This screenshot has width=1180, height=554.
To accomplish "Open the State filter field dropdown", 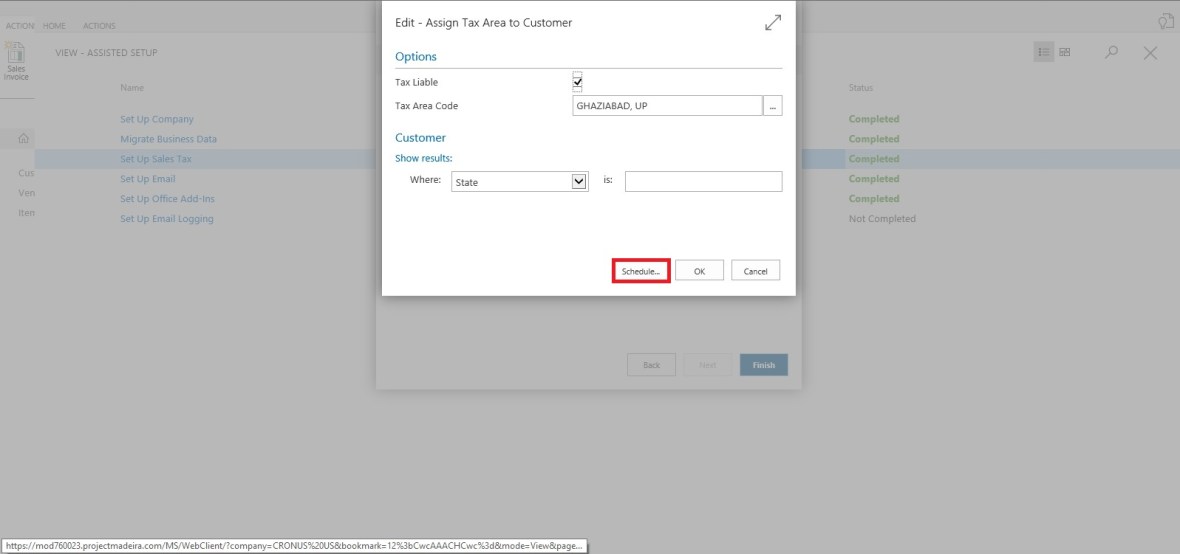I will (x=577, y=182).
